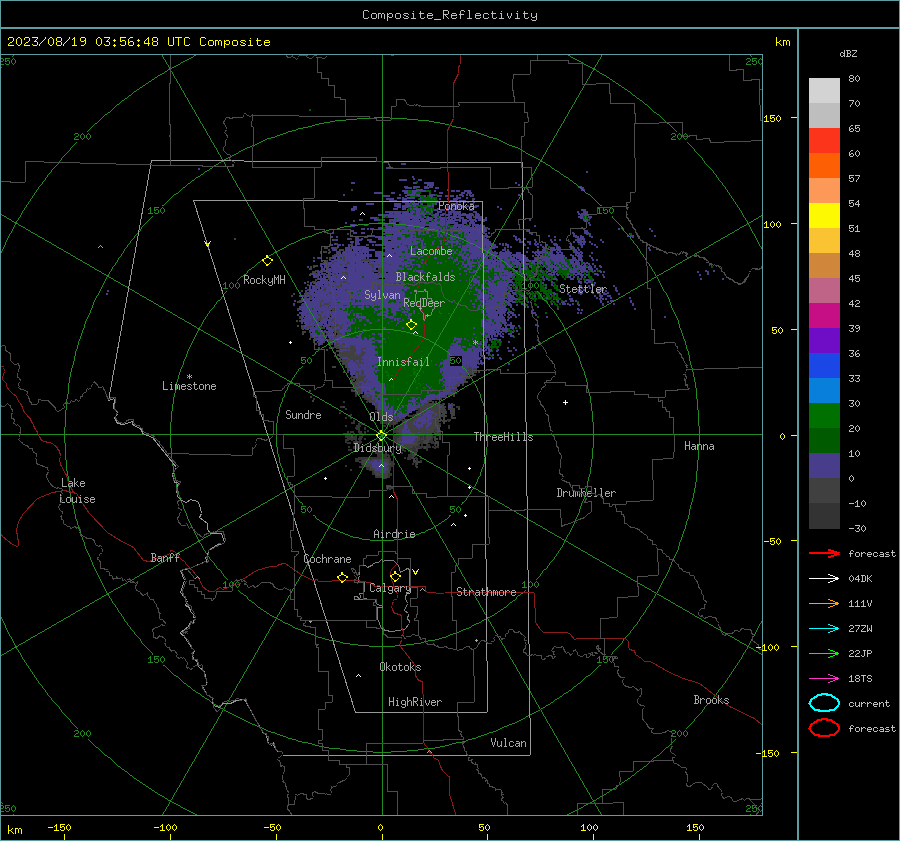
Task: Click the dBZ legend heading
Action: tap(848, 53)
